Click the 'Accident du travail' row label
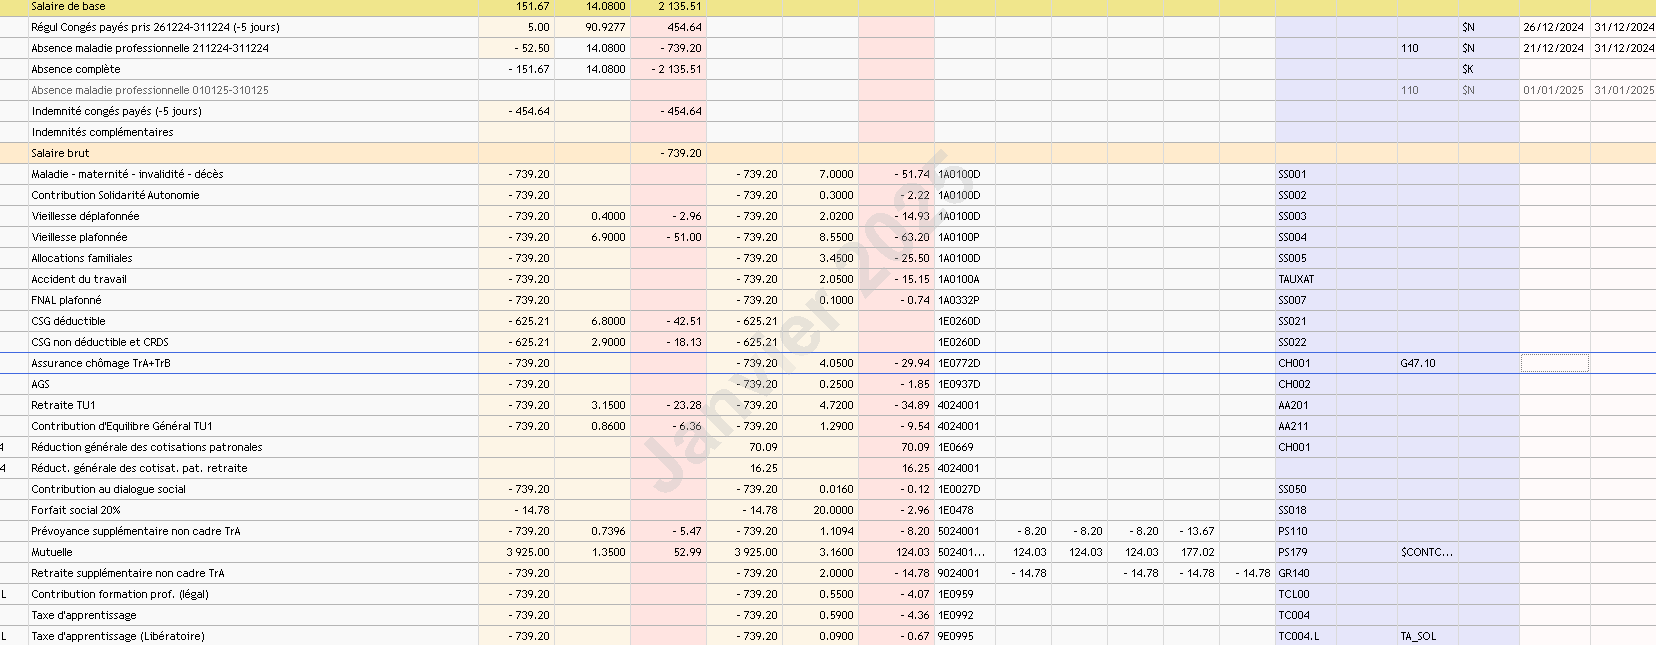Image resolution: width=1656 pixels, height=645 pixels. click(79, 279)
